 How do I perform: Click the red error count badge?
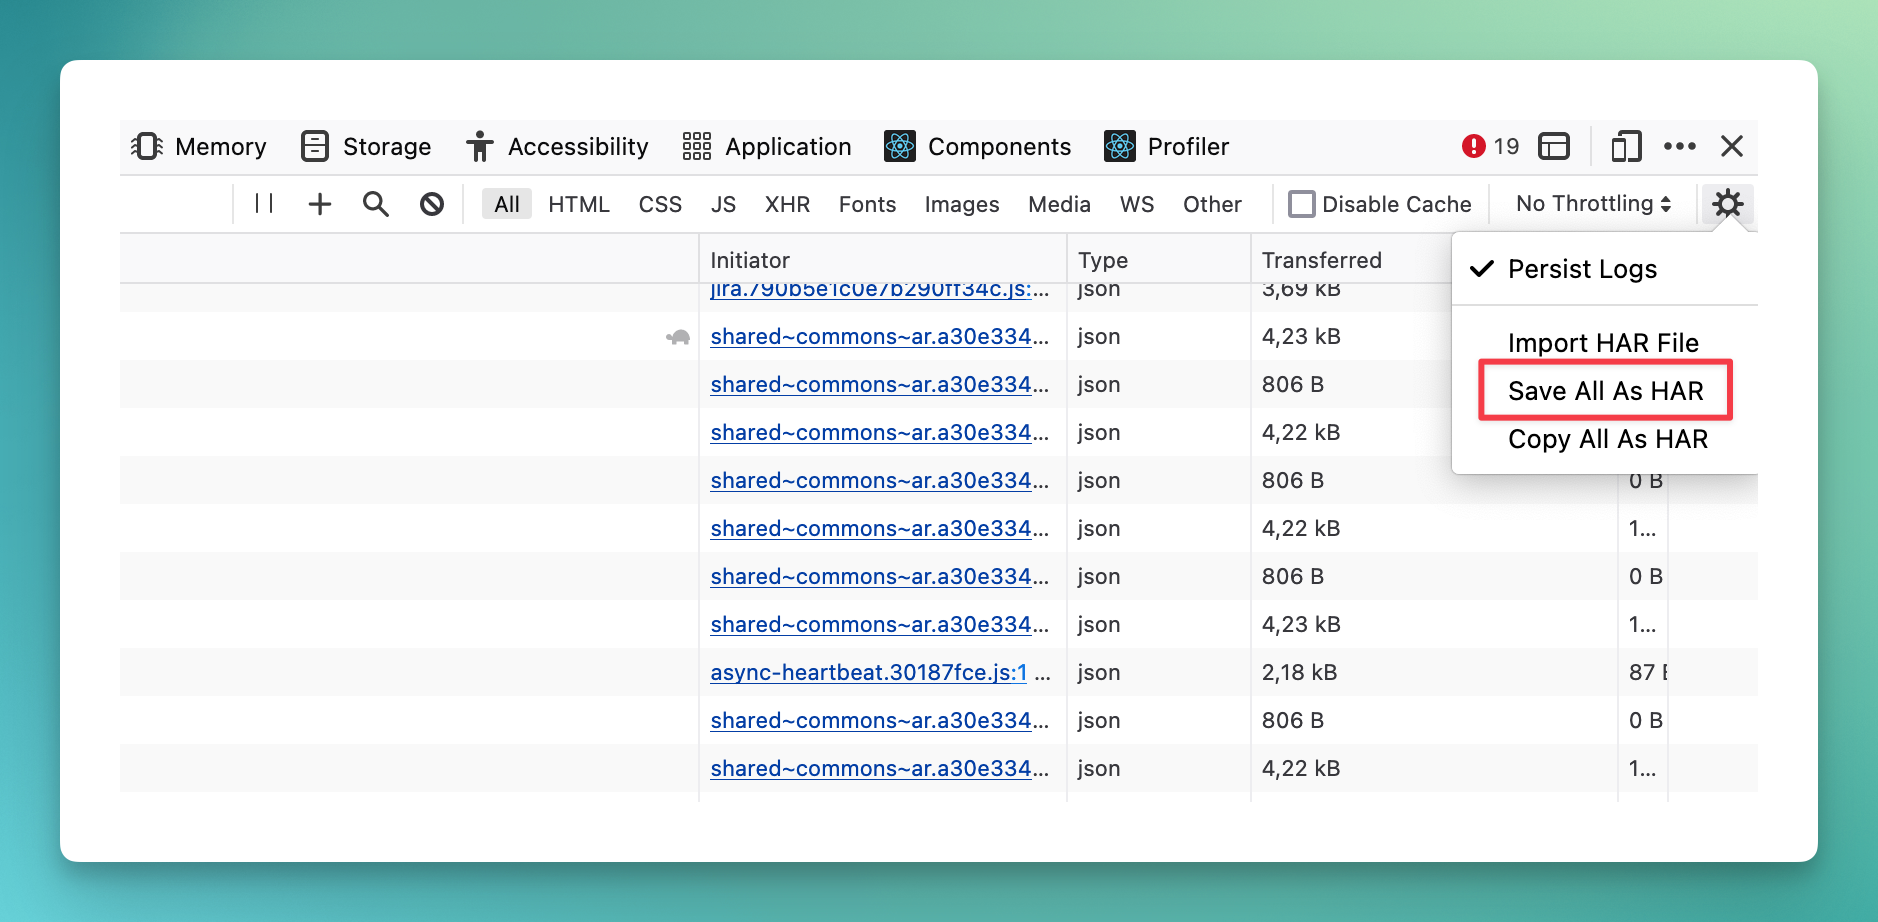pos(1490,147)
